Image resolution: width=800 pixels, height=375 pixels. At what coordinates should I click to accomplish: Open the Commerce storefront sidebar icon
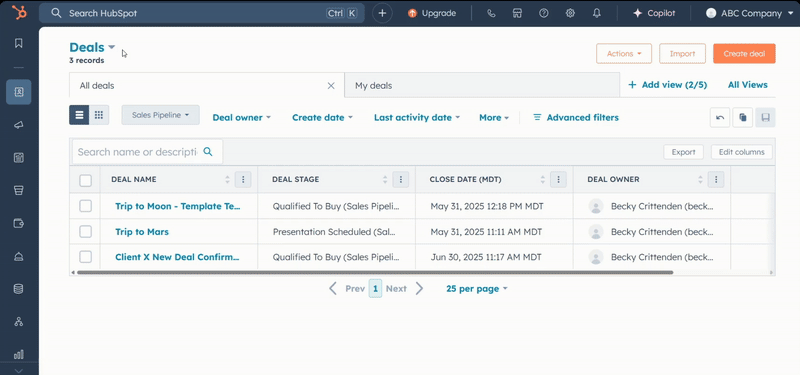(19, 190)
